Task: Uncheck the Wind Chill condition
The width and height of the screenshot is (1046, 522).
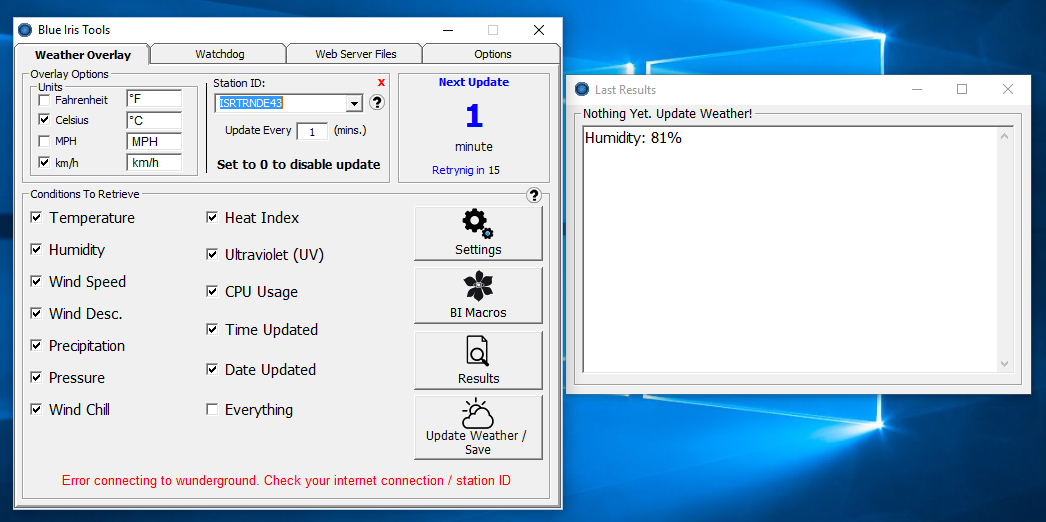Action: click(37, 409)
